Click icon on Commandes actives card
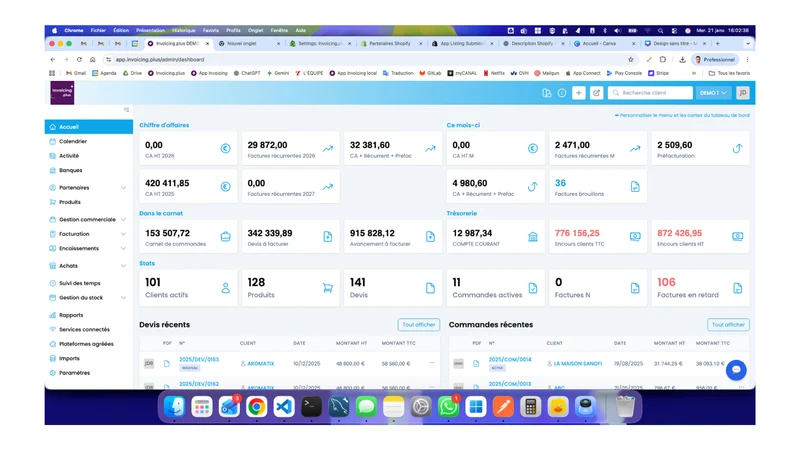This screenshot has width=800, height=450. 533,288
